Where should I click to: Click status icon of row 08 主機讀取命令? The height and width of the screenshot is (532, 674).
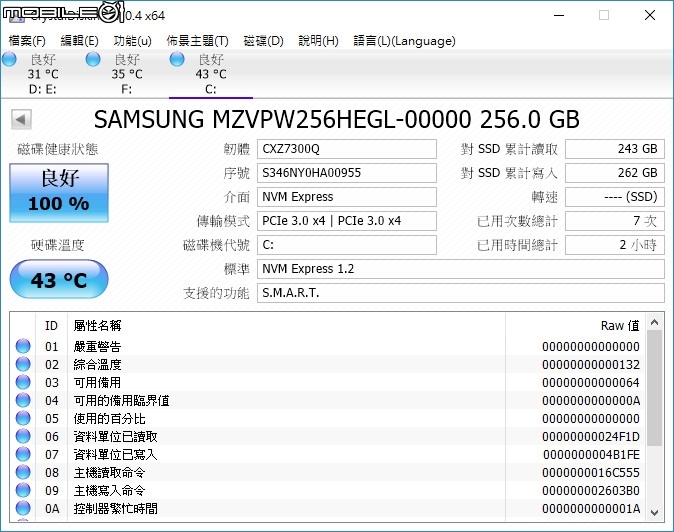(x=23, y=472)
